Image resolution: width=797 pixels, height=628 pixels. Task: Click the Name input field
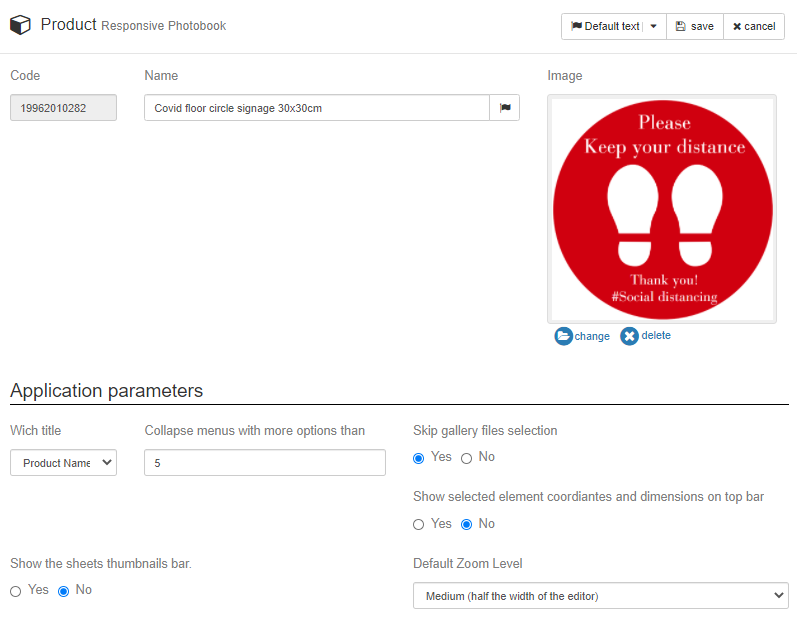[x=317, y=108]
